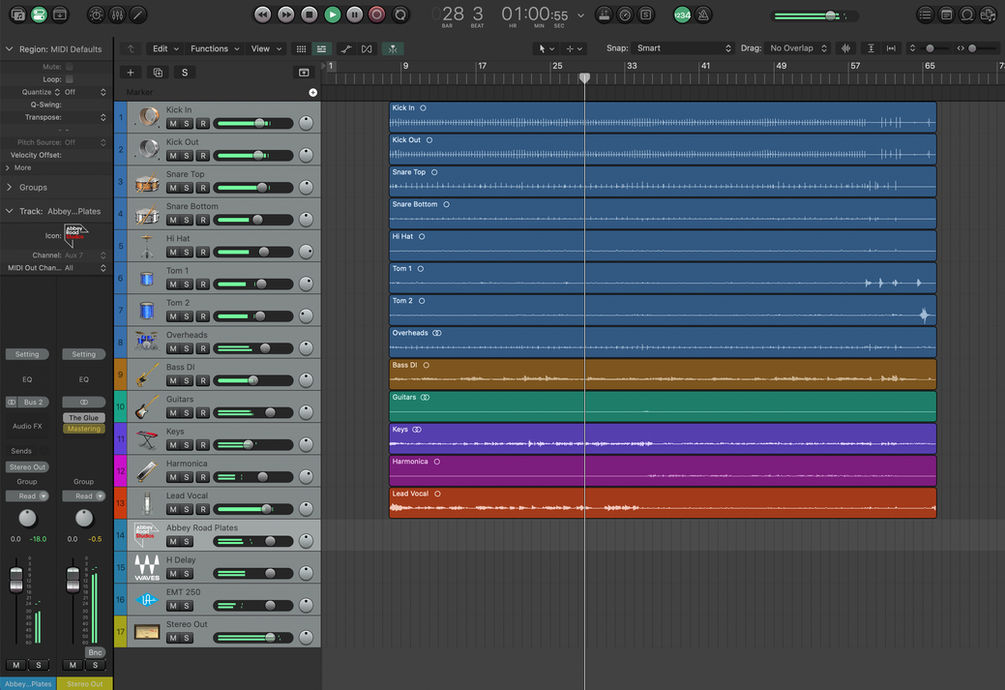Open the Loop Browser icon
The image size is (1005, 690).
967,15
